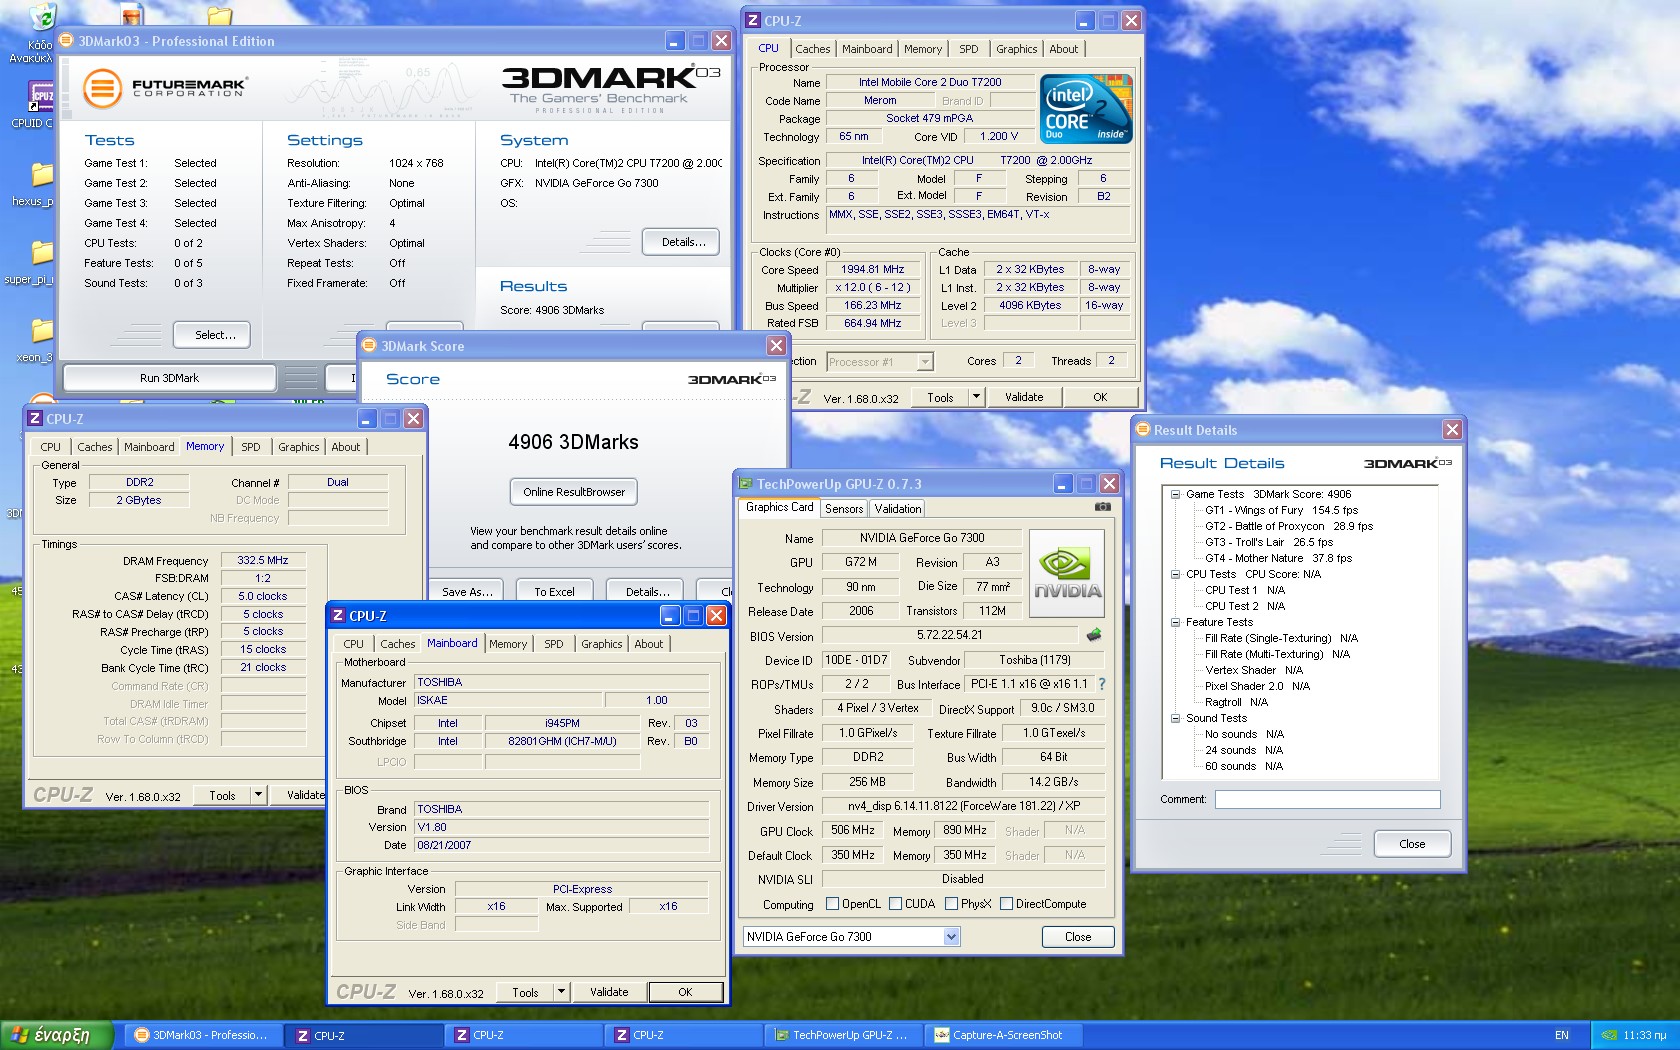The width and height of the screenshot is (1680, 1050).
Task: Click the Comment field in Result Details
Action: [1327, 799]
